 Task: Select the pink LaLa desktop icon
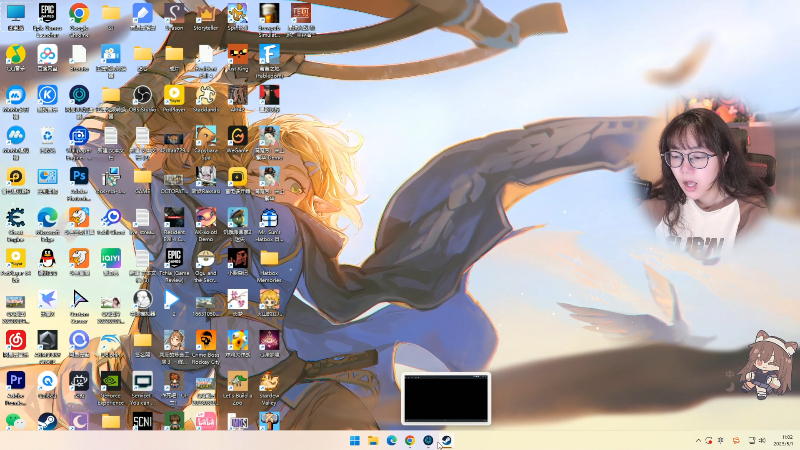coord(206,421)
